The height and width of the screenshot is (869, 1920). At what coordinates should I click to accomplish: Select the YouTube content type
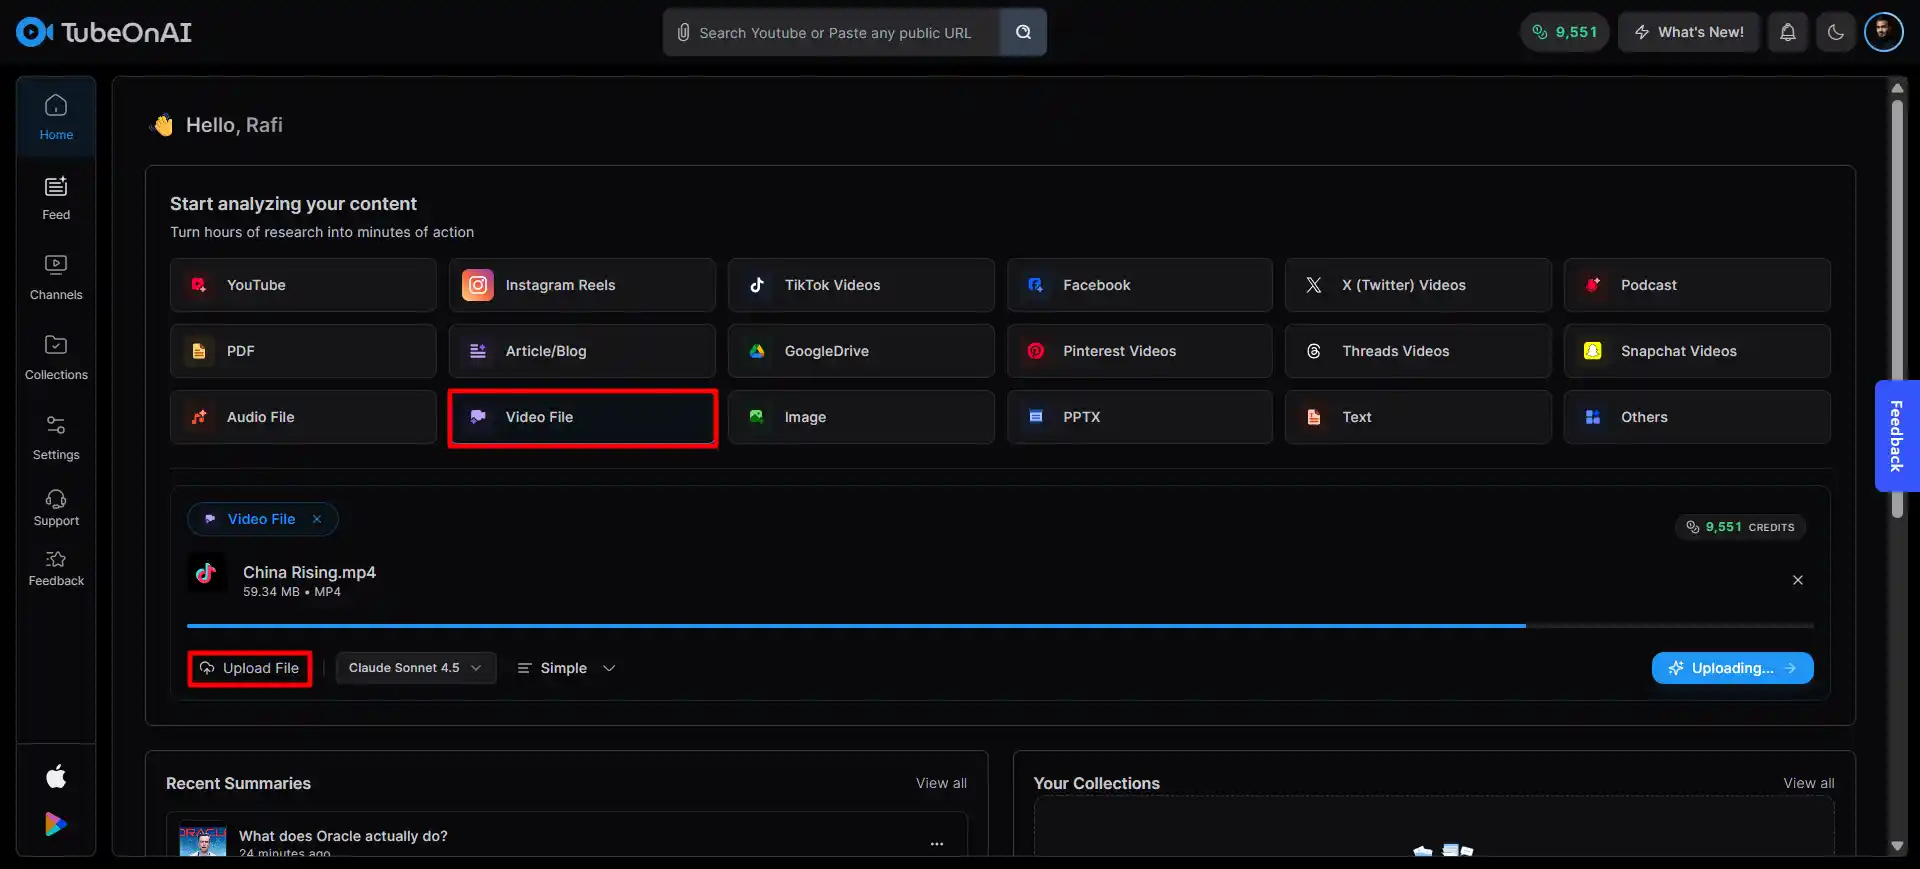(303, 285)
